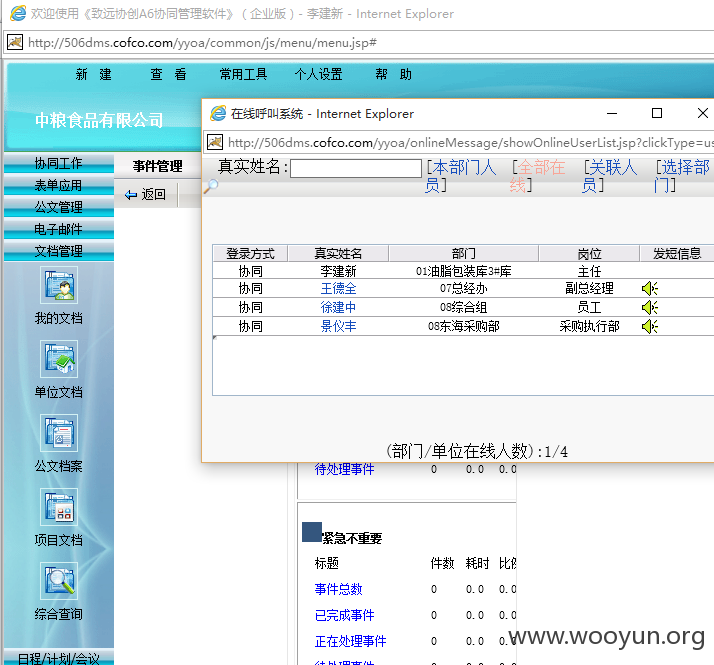Click the 在线呼叫系统 popup address bar URL
The image size is (714, 665).
[470, 143]
